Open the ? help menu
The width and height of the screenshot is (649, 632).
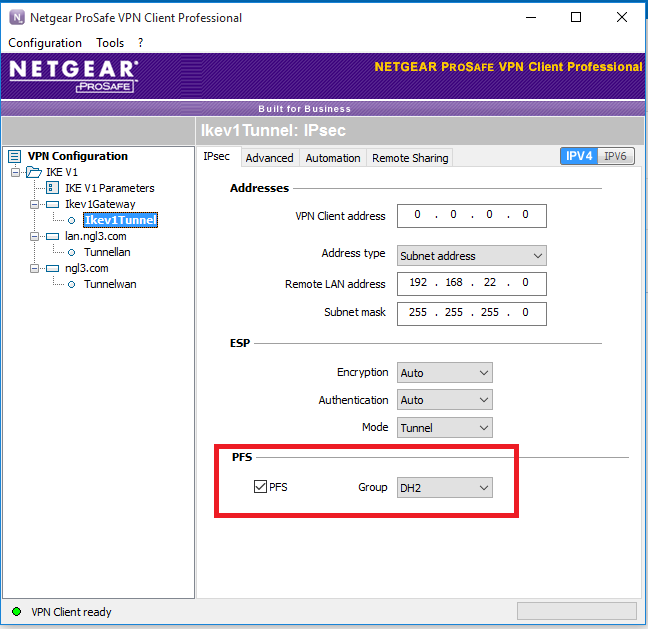point(141,43)
